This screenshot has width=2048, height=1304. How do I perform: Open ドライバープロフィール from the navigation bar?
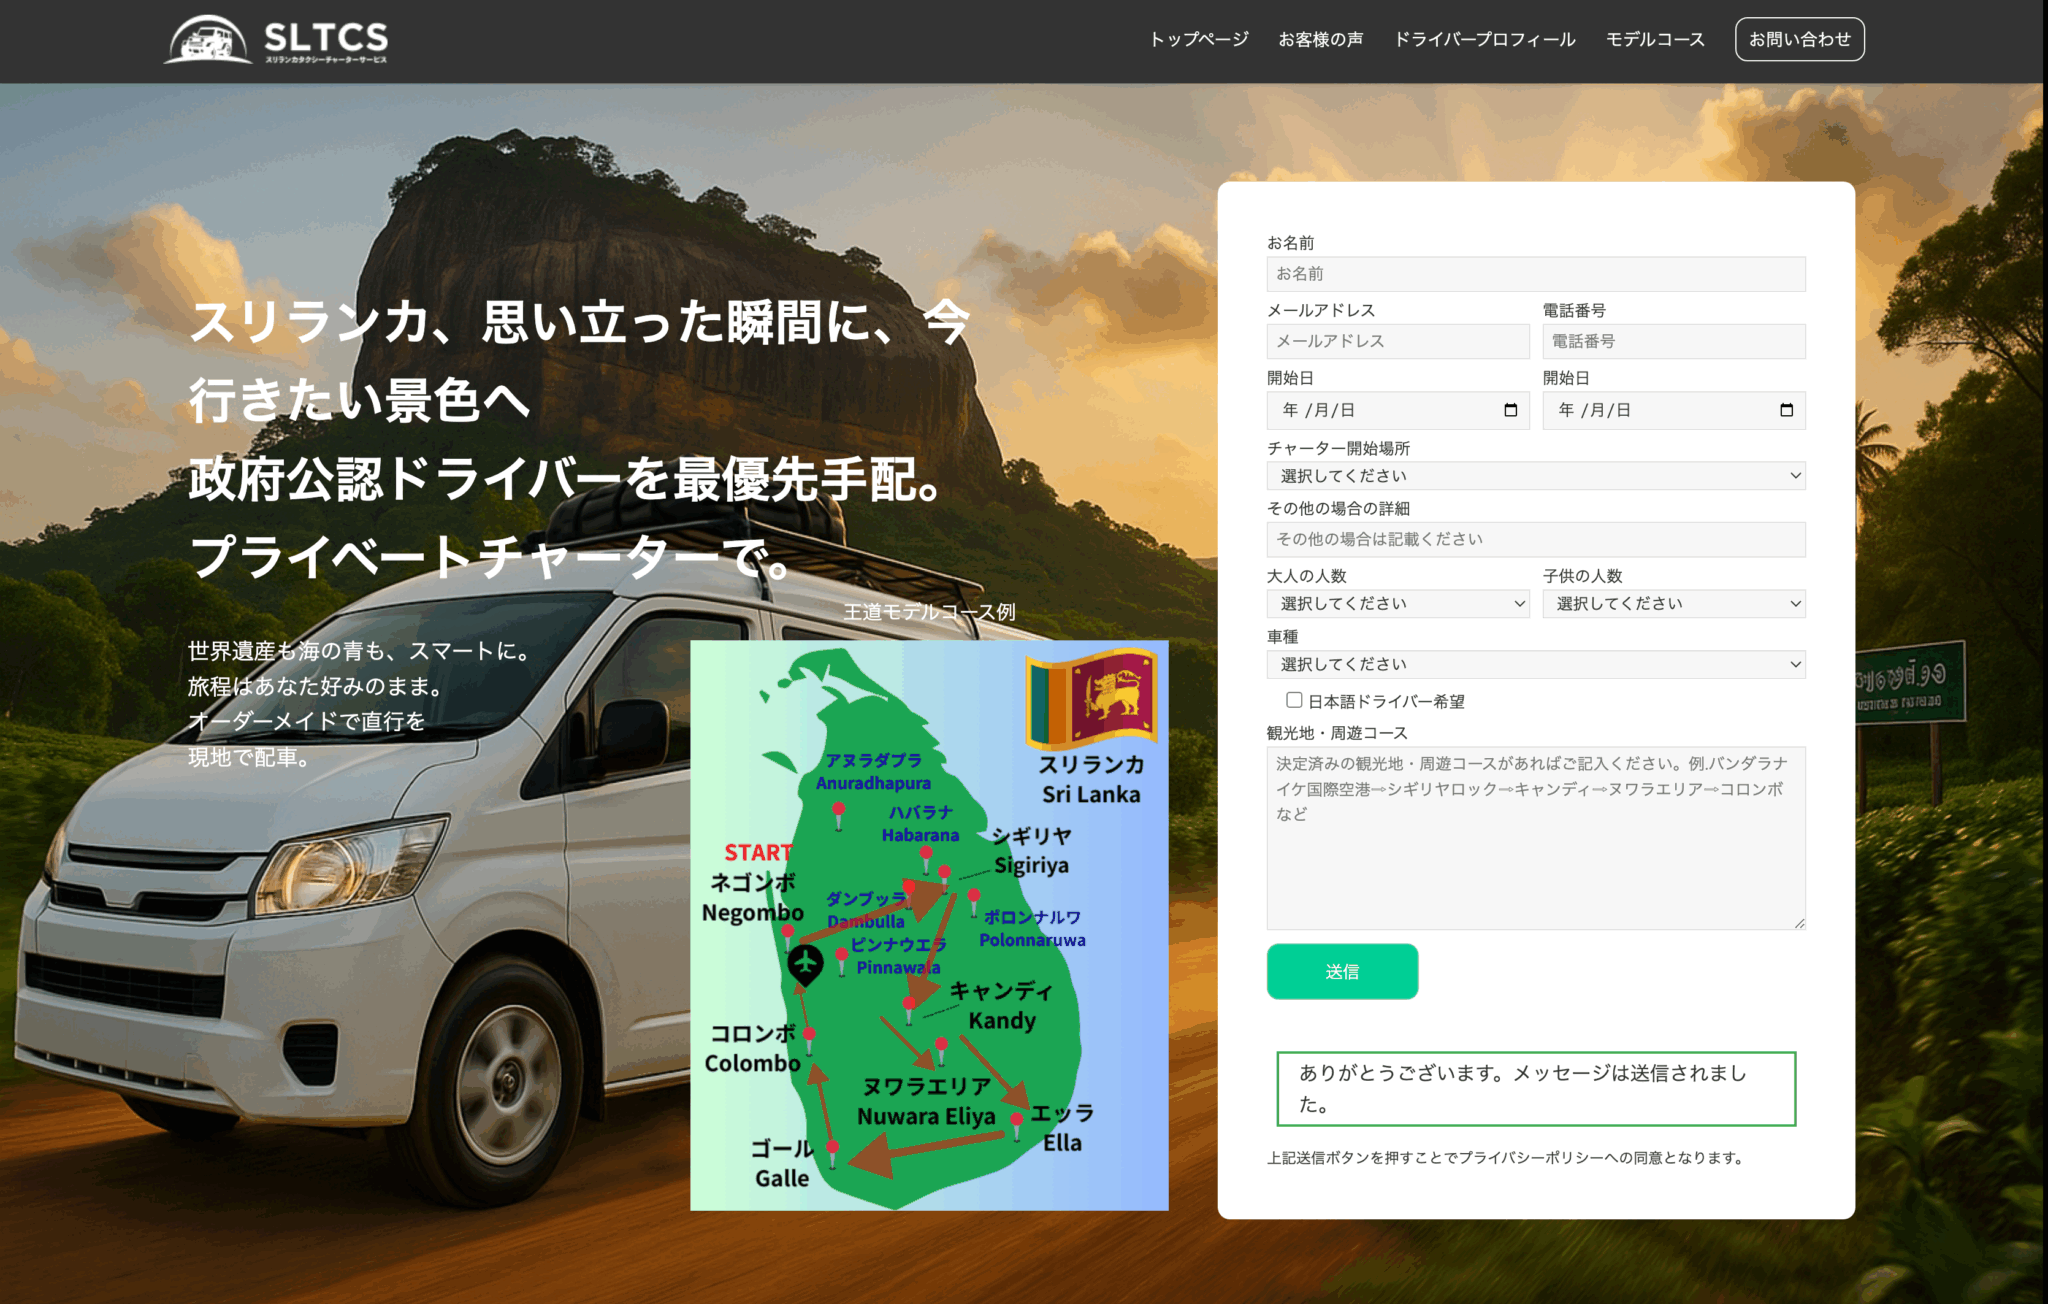(x=1485, y=39)
